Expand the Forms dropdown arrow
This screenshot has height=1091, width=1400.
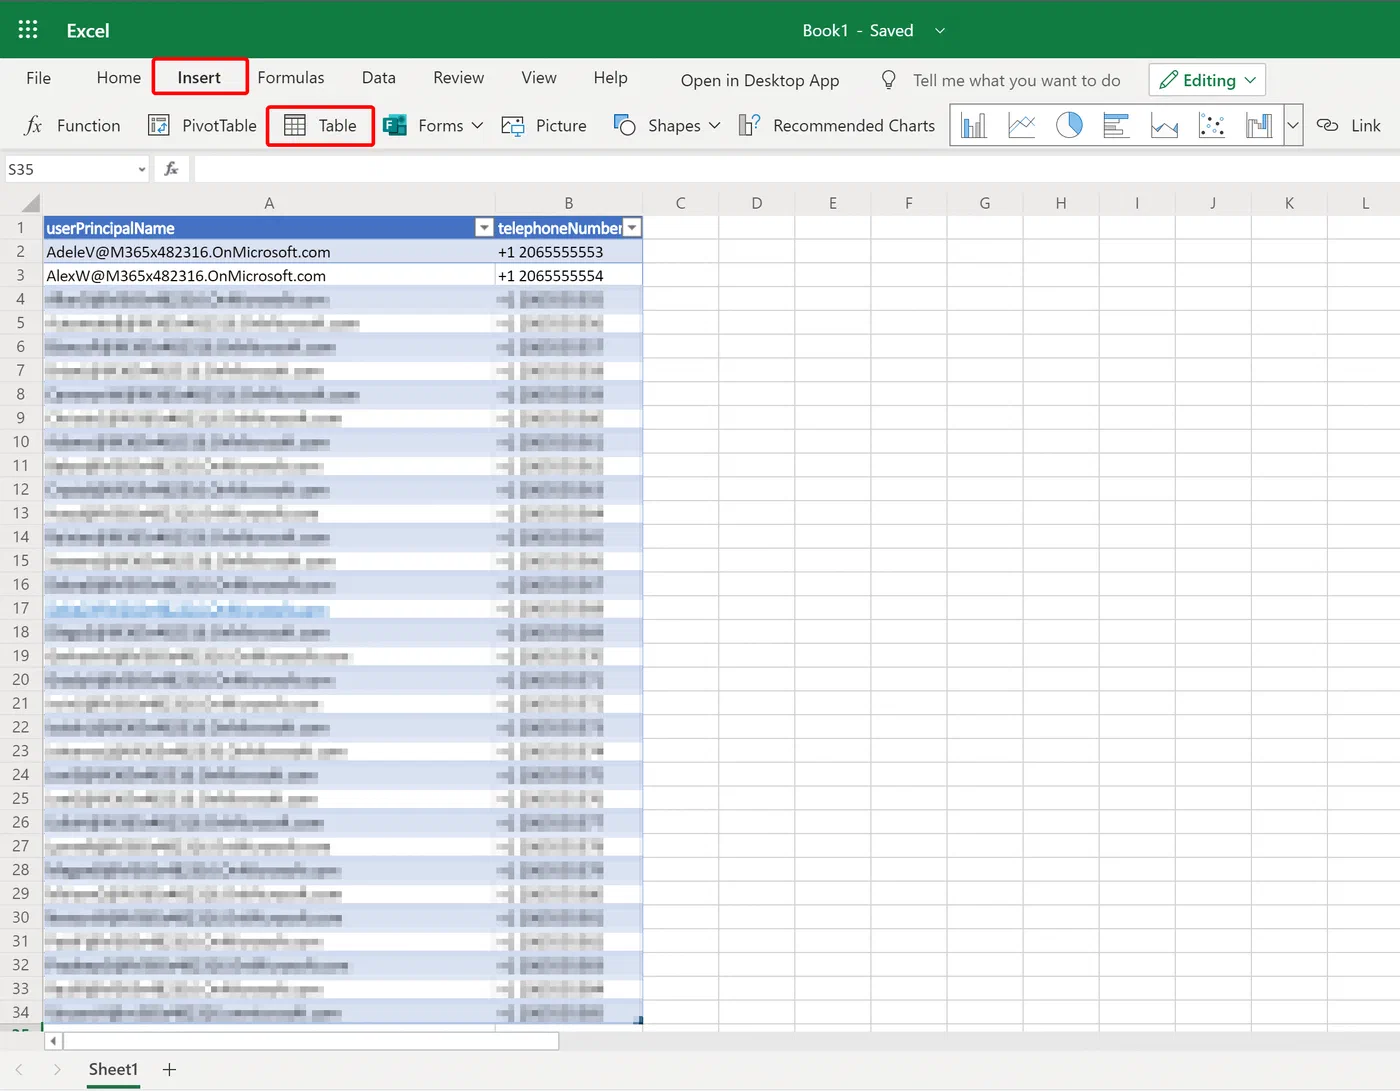click(477, 126)
